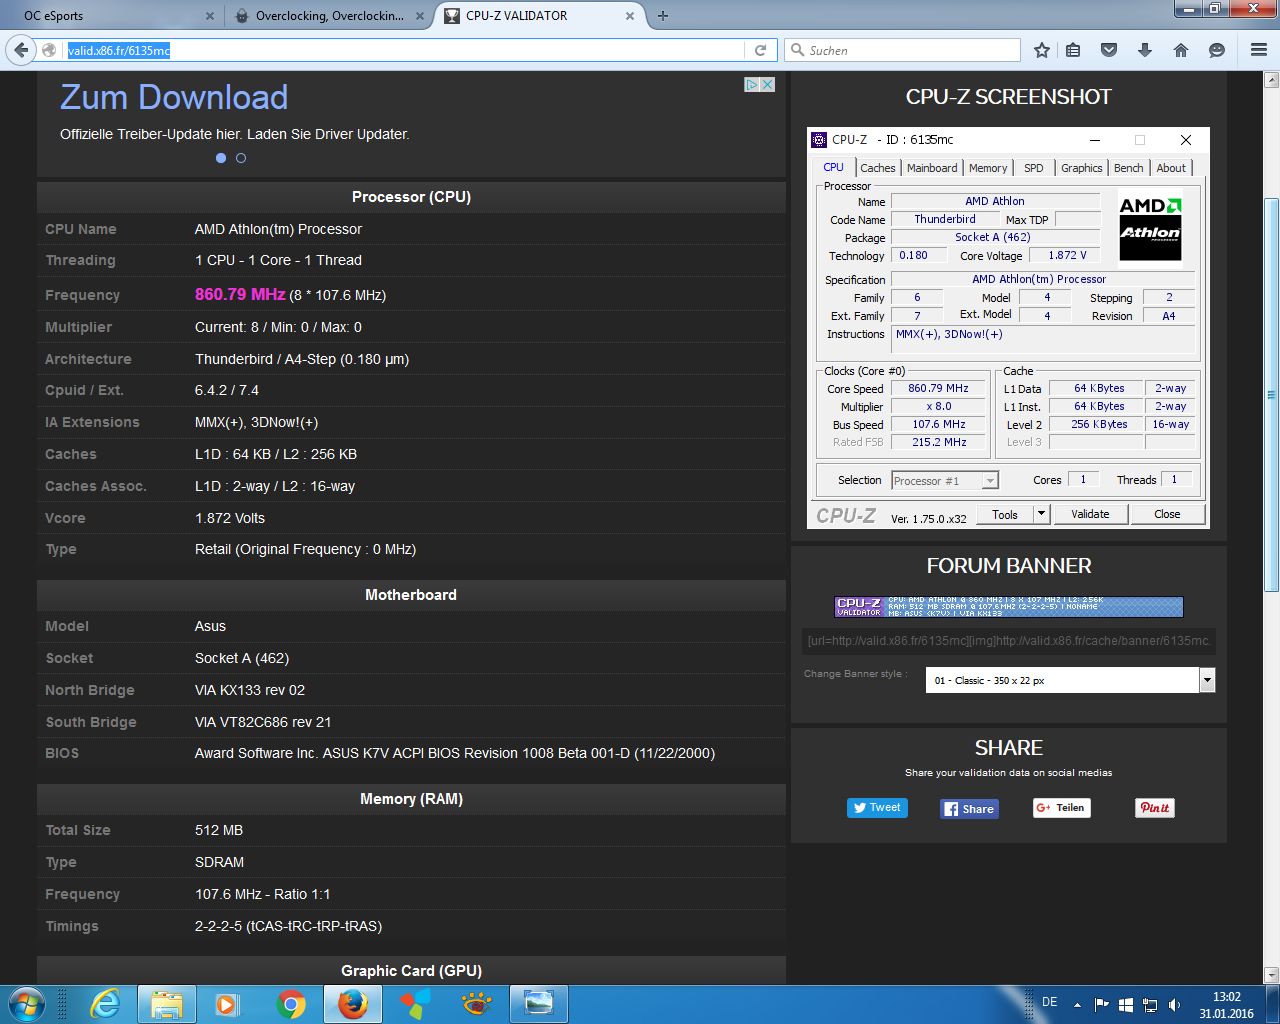Click the volume speaker tray icon
This screenshot has height=1024, width=1280.
tap(1175, 1005)
